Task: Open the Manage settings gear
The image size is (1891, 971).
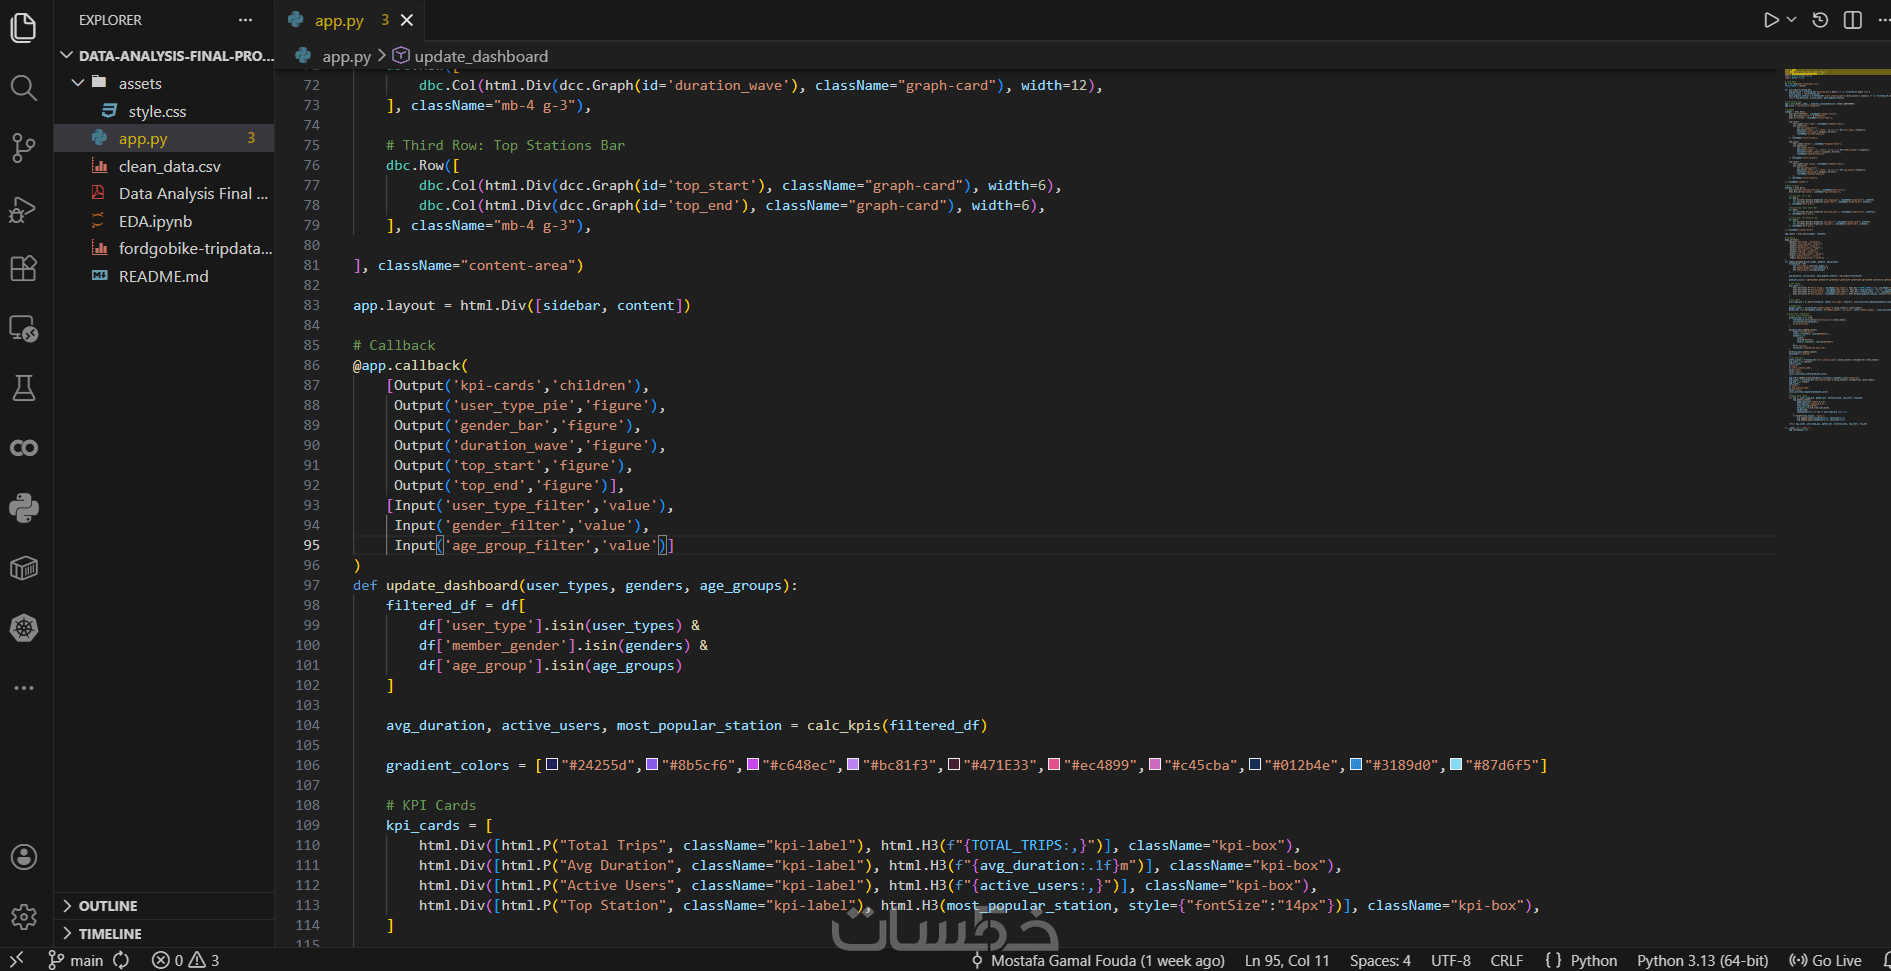Action: click(x=23, y=916)
